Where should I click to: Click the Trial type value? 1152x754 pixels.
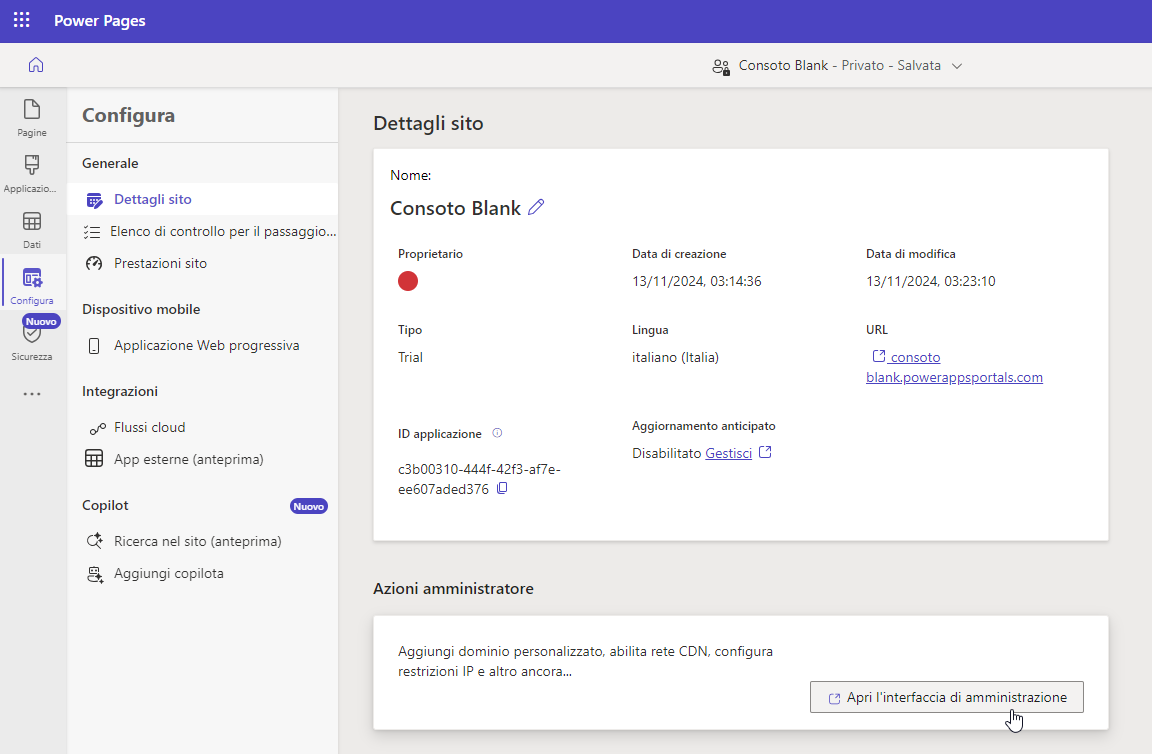click(411, 357)
